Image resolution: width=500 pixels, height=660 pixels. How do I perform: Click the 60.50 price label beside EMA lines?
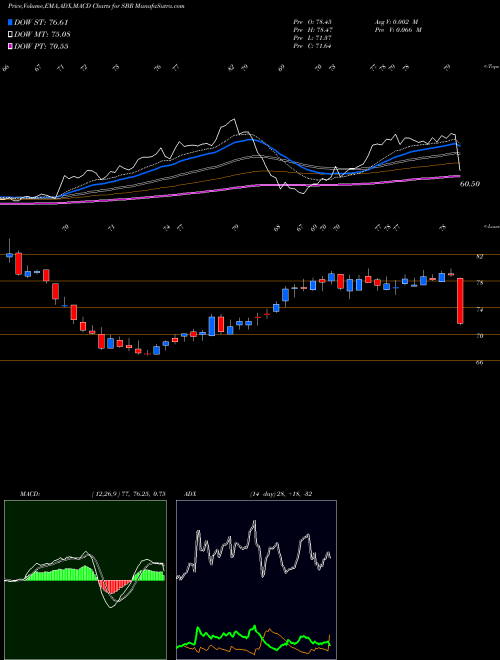click(470, 184)
